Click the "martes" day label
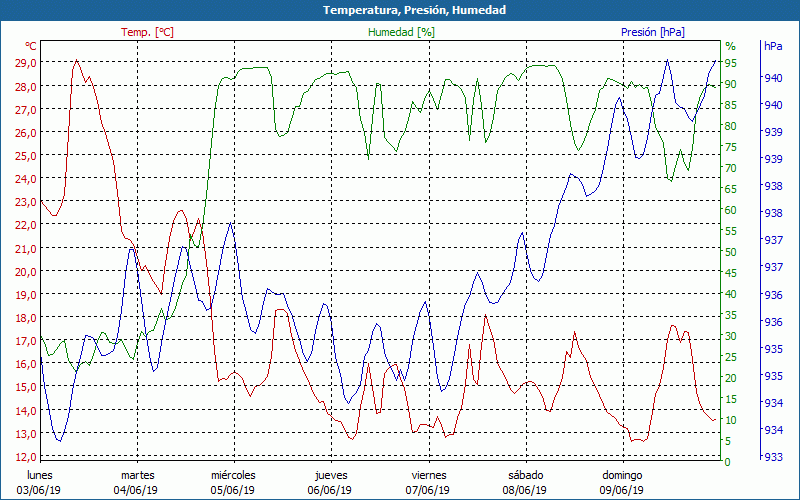Image resolution: width=800 pixels, height=500 pixels. (138, 475)
